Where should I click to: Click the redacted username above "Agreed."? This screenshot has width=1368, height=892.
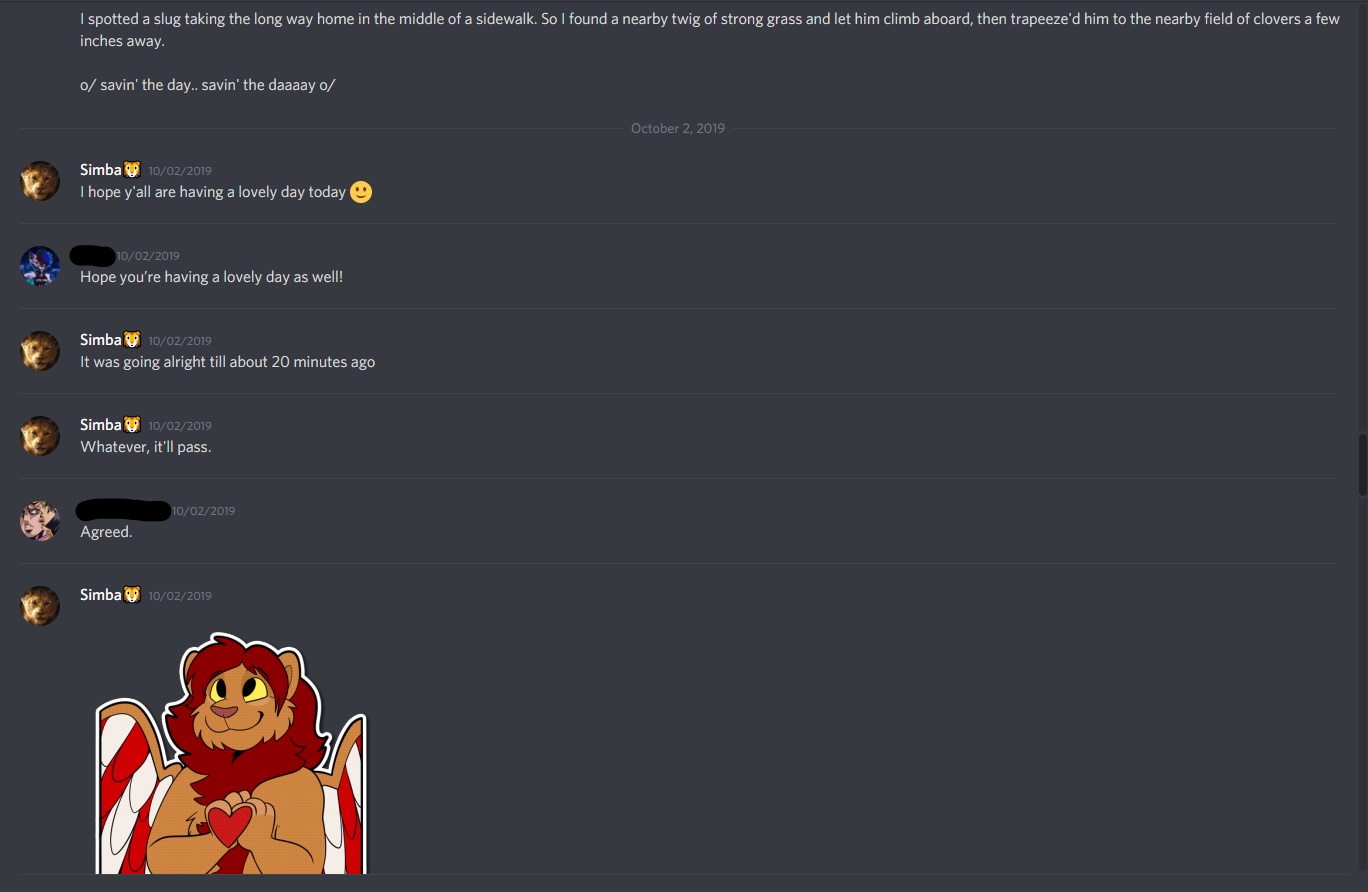click(123, 510)
